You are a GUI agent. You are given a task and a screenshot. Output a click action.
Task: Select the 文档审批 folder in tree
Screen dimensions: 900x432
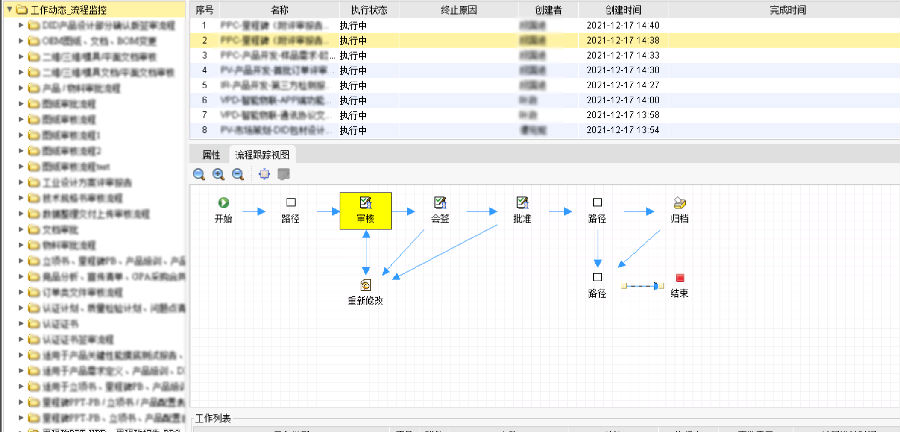pos(55,229)
